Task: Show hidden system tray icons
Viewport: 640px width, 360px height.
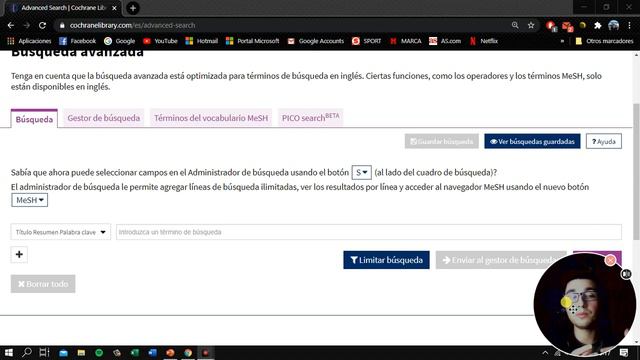Action: click(545, 353)
